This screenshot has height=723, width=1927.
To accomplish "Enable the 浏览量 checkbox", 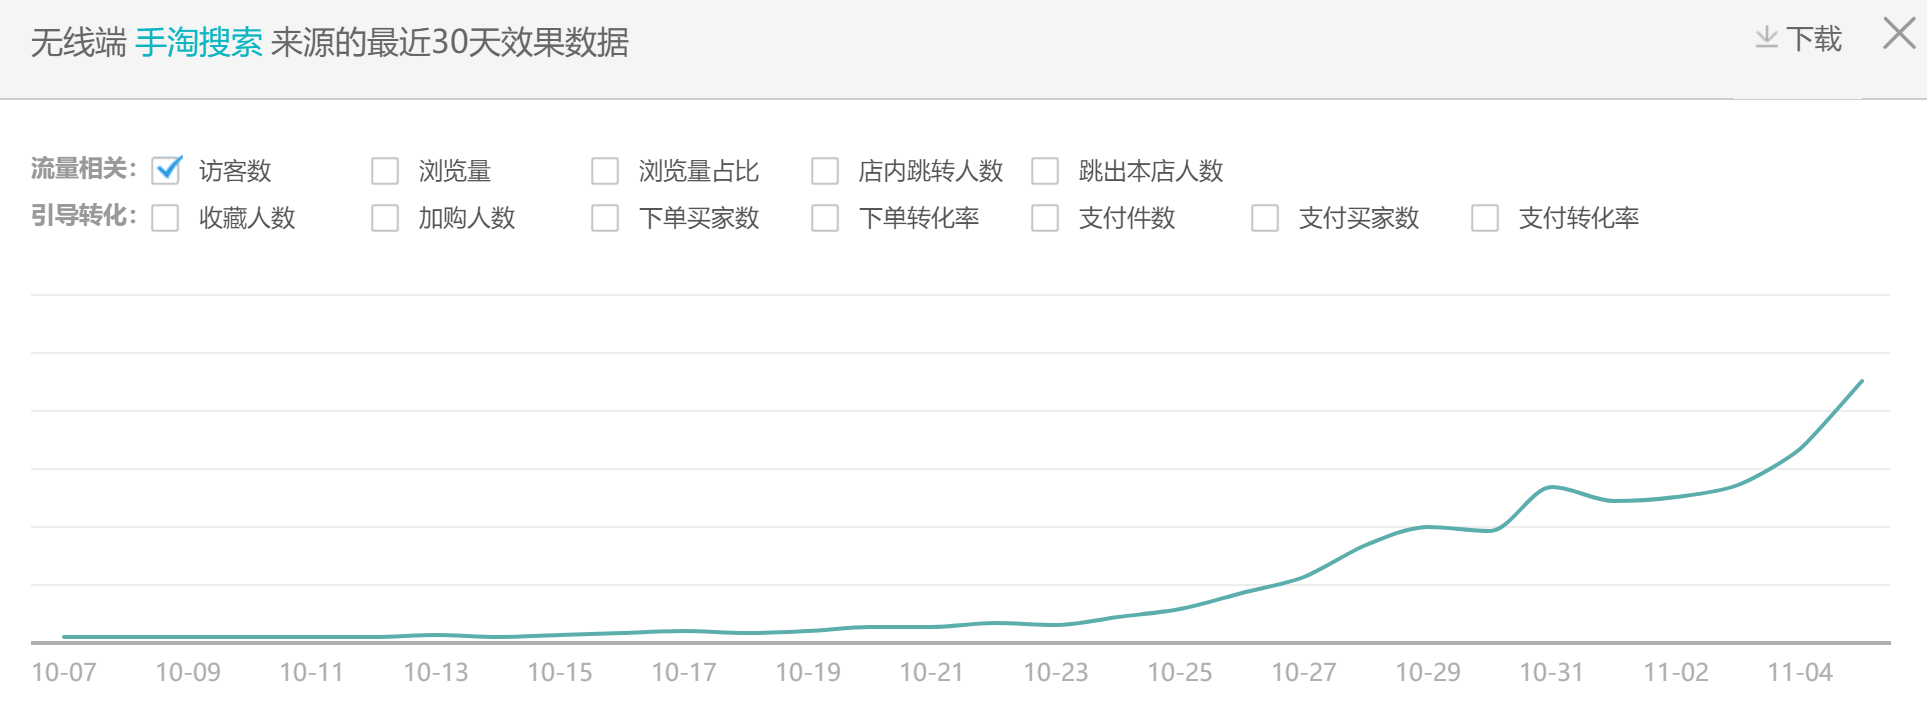I will point(385,171).
